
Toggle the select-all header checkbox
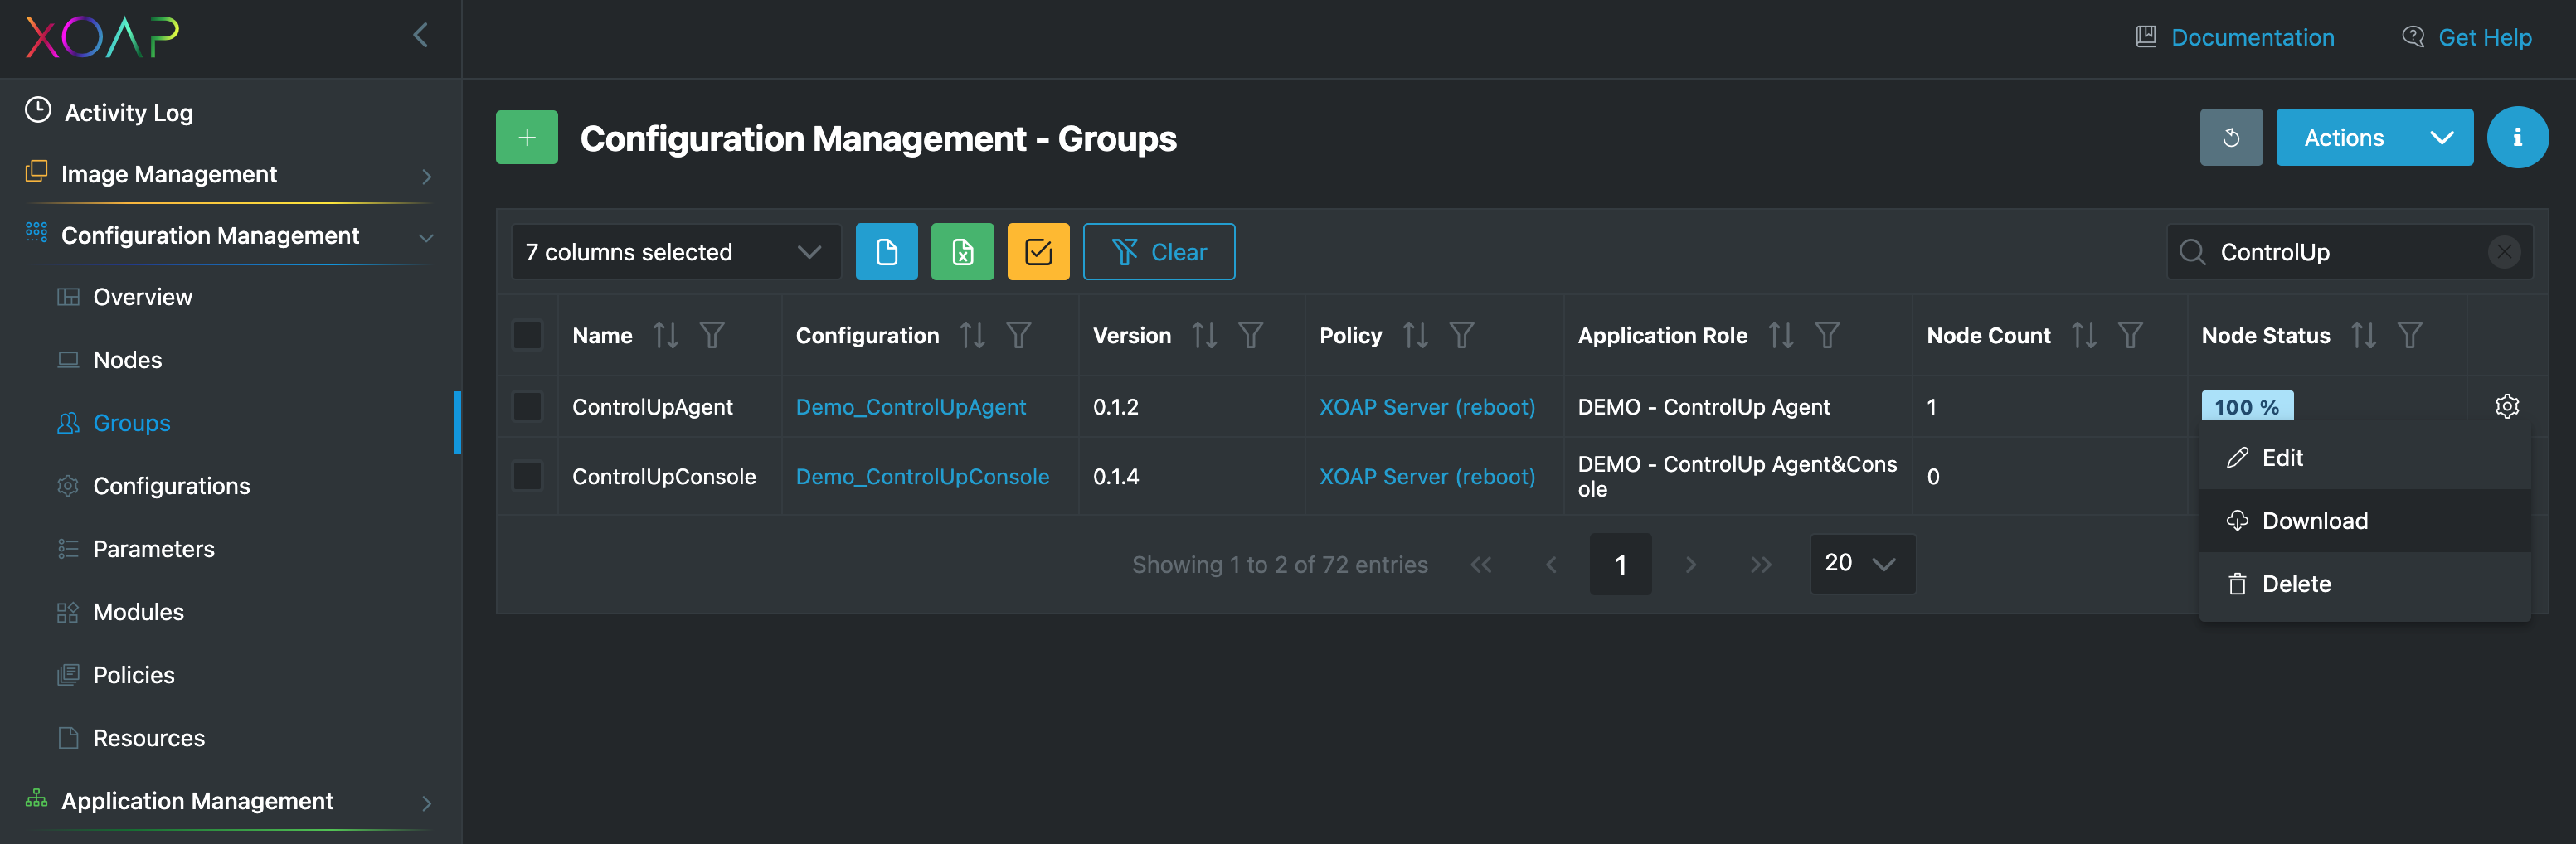pyautogui.click(x=527, y=335)
